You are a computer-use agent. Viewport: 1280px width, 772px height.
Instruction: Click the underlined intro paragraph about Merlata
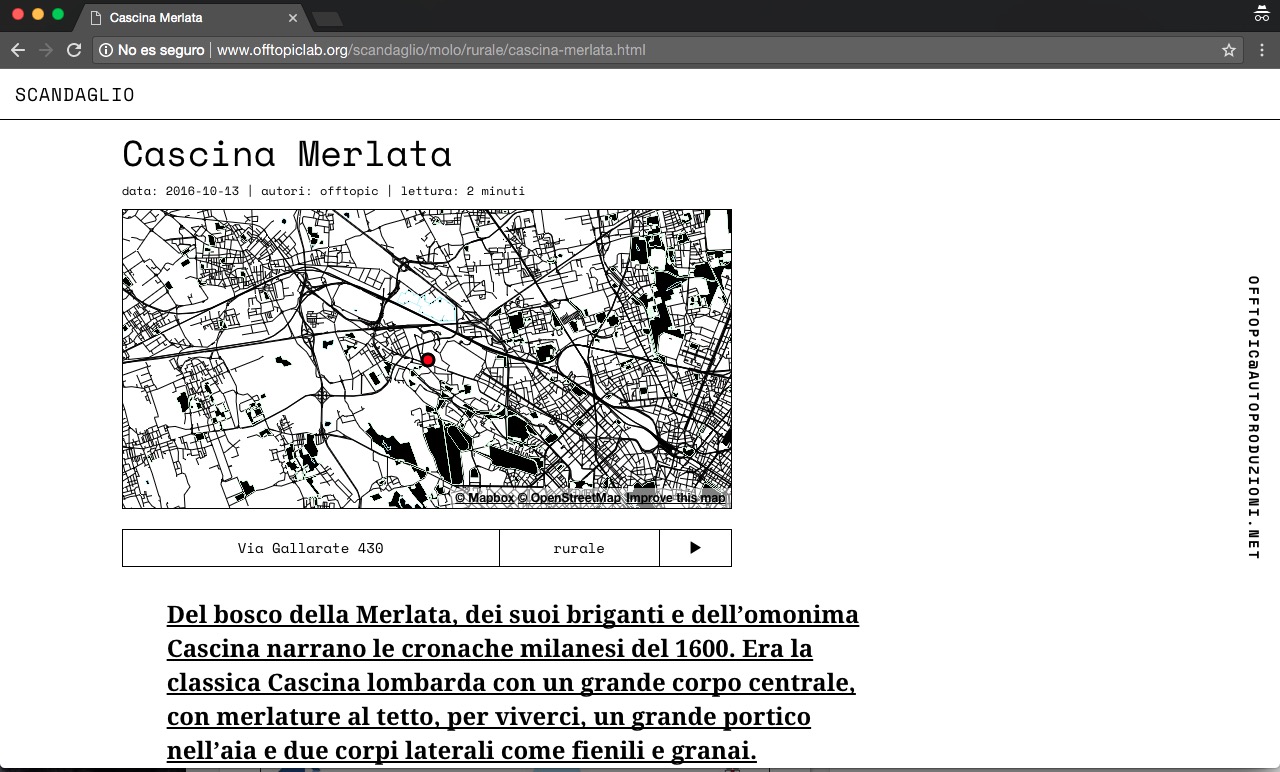point(513,683)
